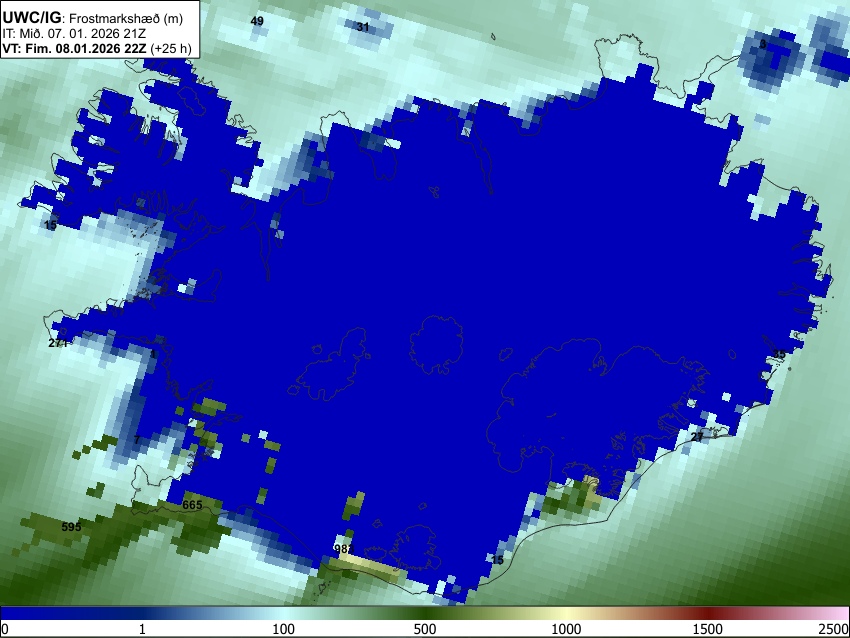Image resolution: width=850 pixels, height=638 pixels.
Task: Click the pale yellow section of the color scale
Action: [x=566, y=613]
